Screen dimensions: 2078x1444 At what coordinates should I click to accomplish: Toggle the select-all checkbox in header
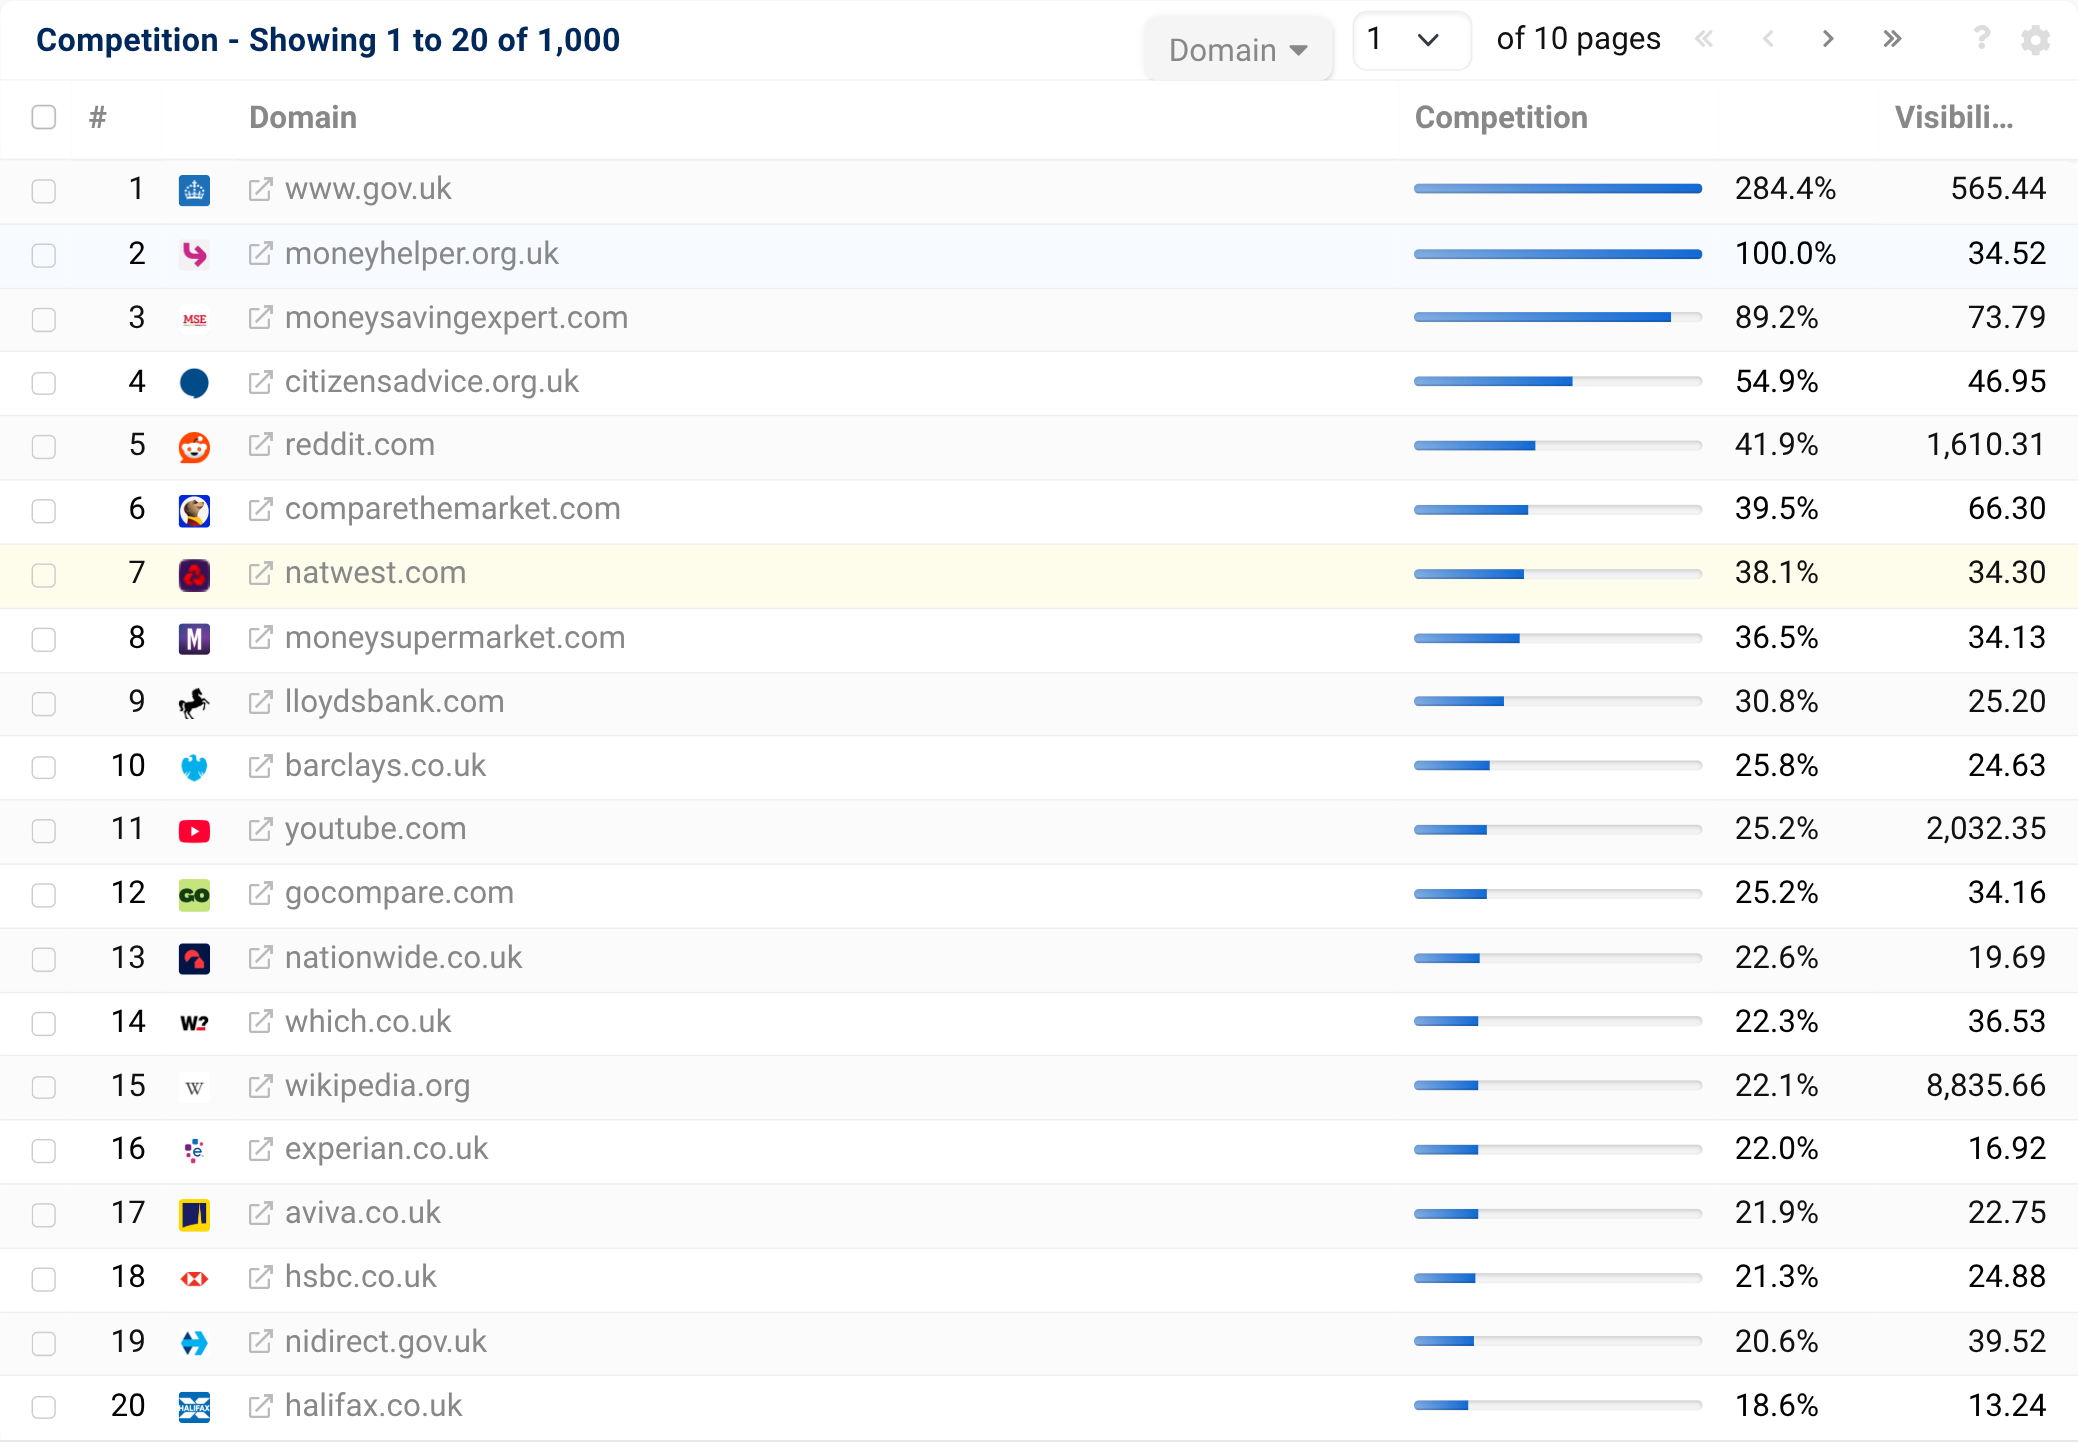(x=44, y=117)
